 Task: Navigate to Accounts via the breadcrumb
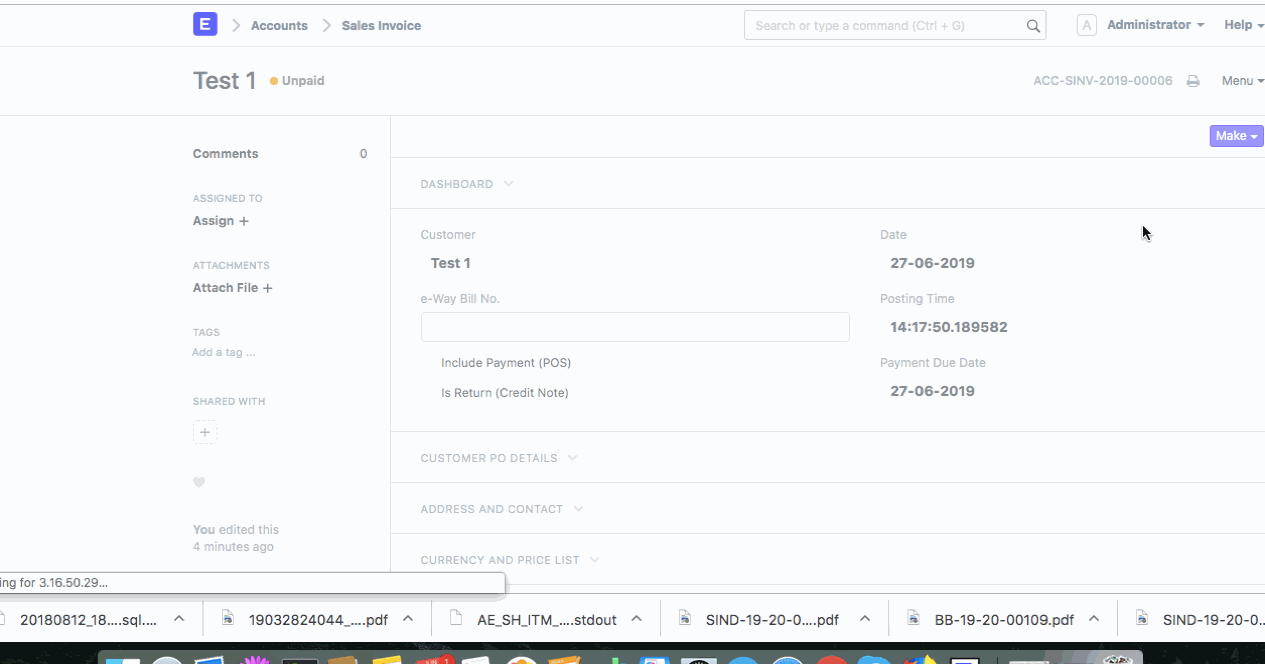(x=278, y=25)
